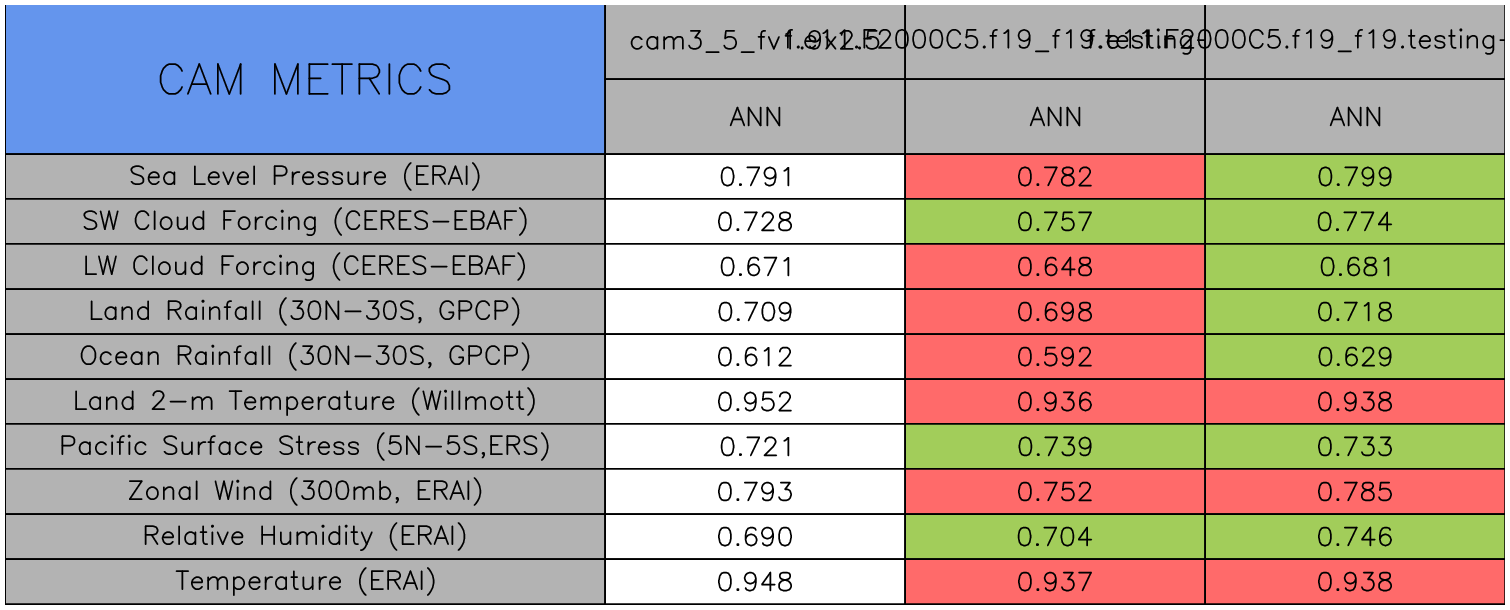Image resolution: width=1510 pixels, height=610 pixels.
Task: Select the Pacific Surface Stress row label
Action: [305, 447]
